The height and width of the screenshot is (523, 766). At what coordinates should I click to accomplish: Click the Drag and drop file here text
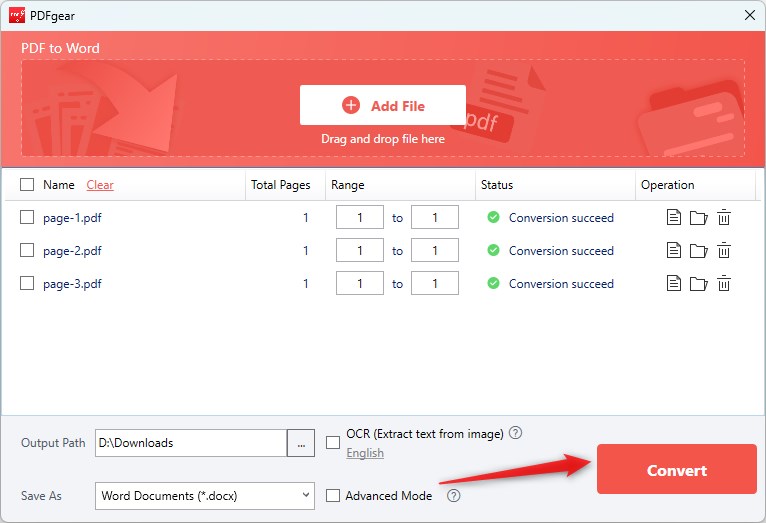(x=383, y=139)
